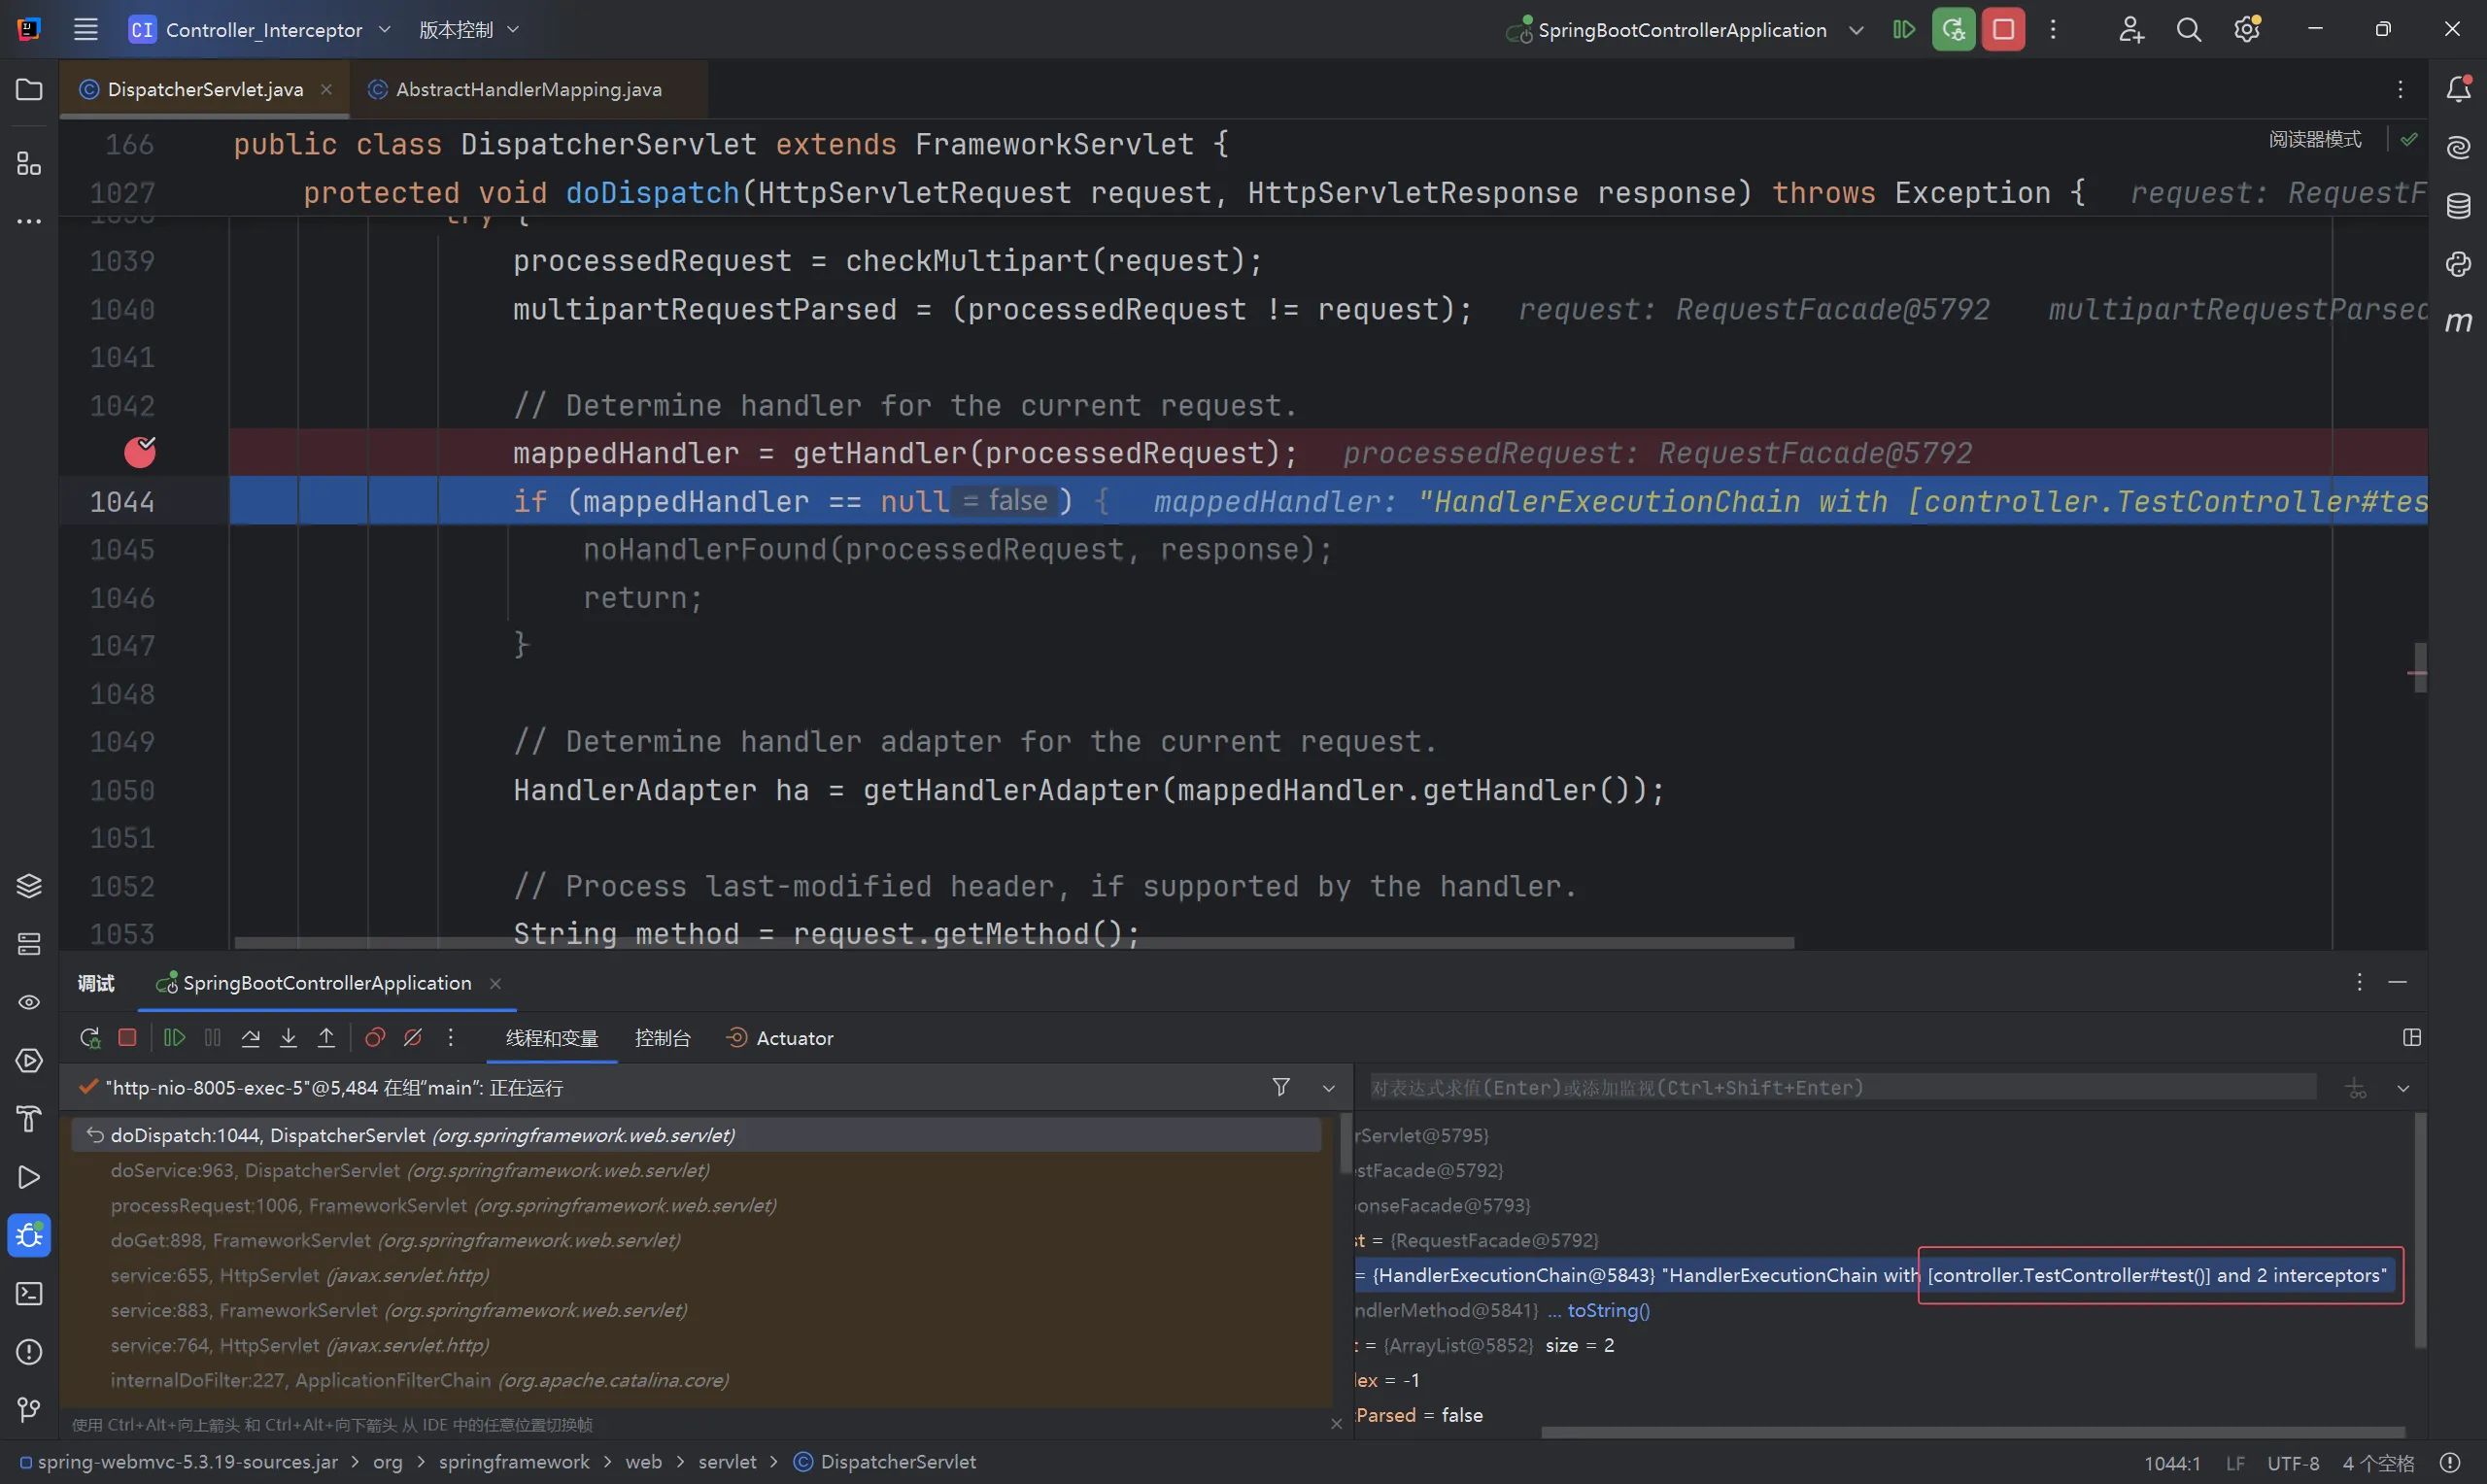The height and width of the screenshot is (1484, 2487).
Task: Open the Git tool window
Action: (x=29, y=1410)
